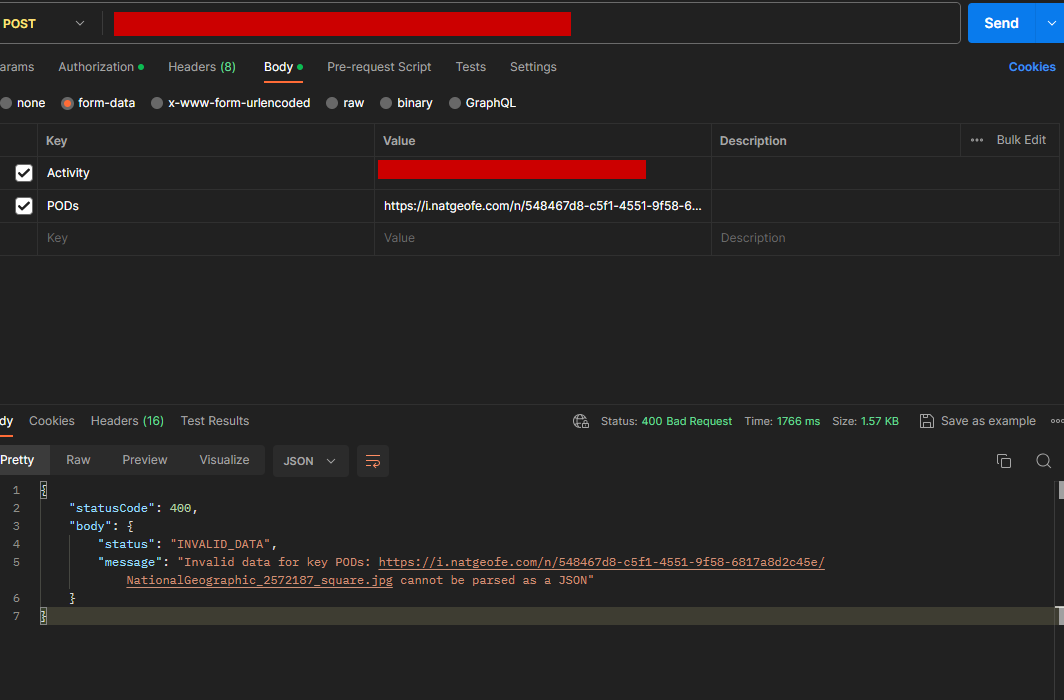Open the response Headers (16) tab

coord(127,421)
